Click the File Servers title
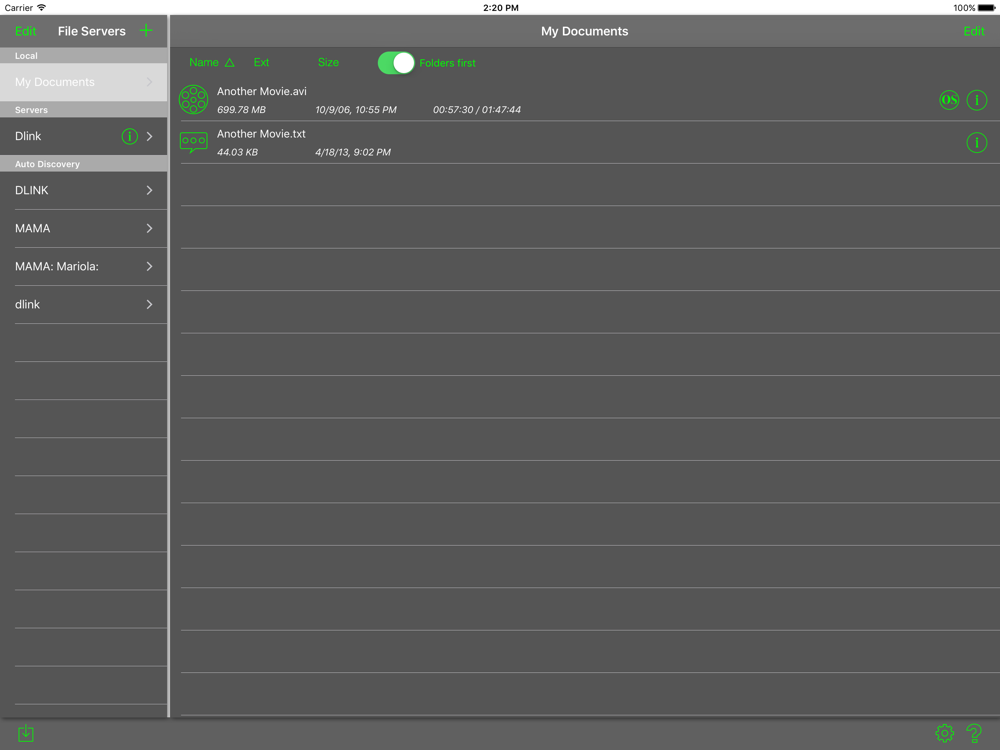1000x750 pixels. 92,31
